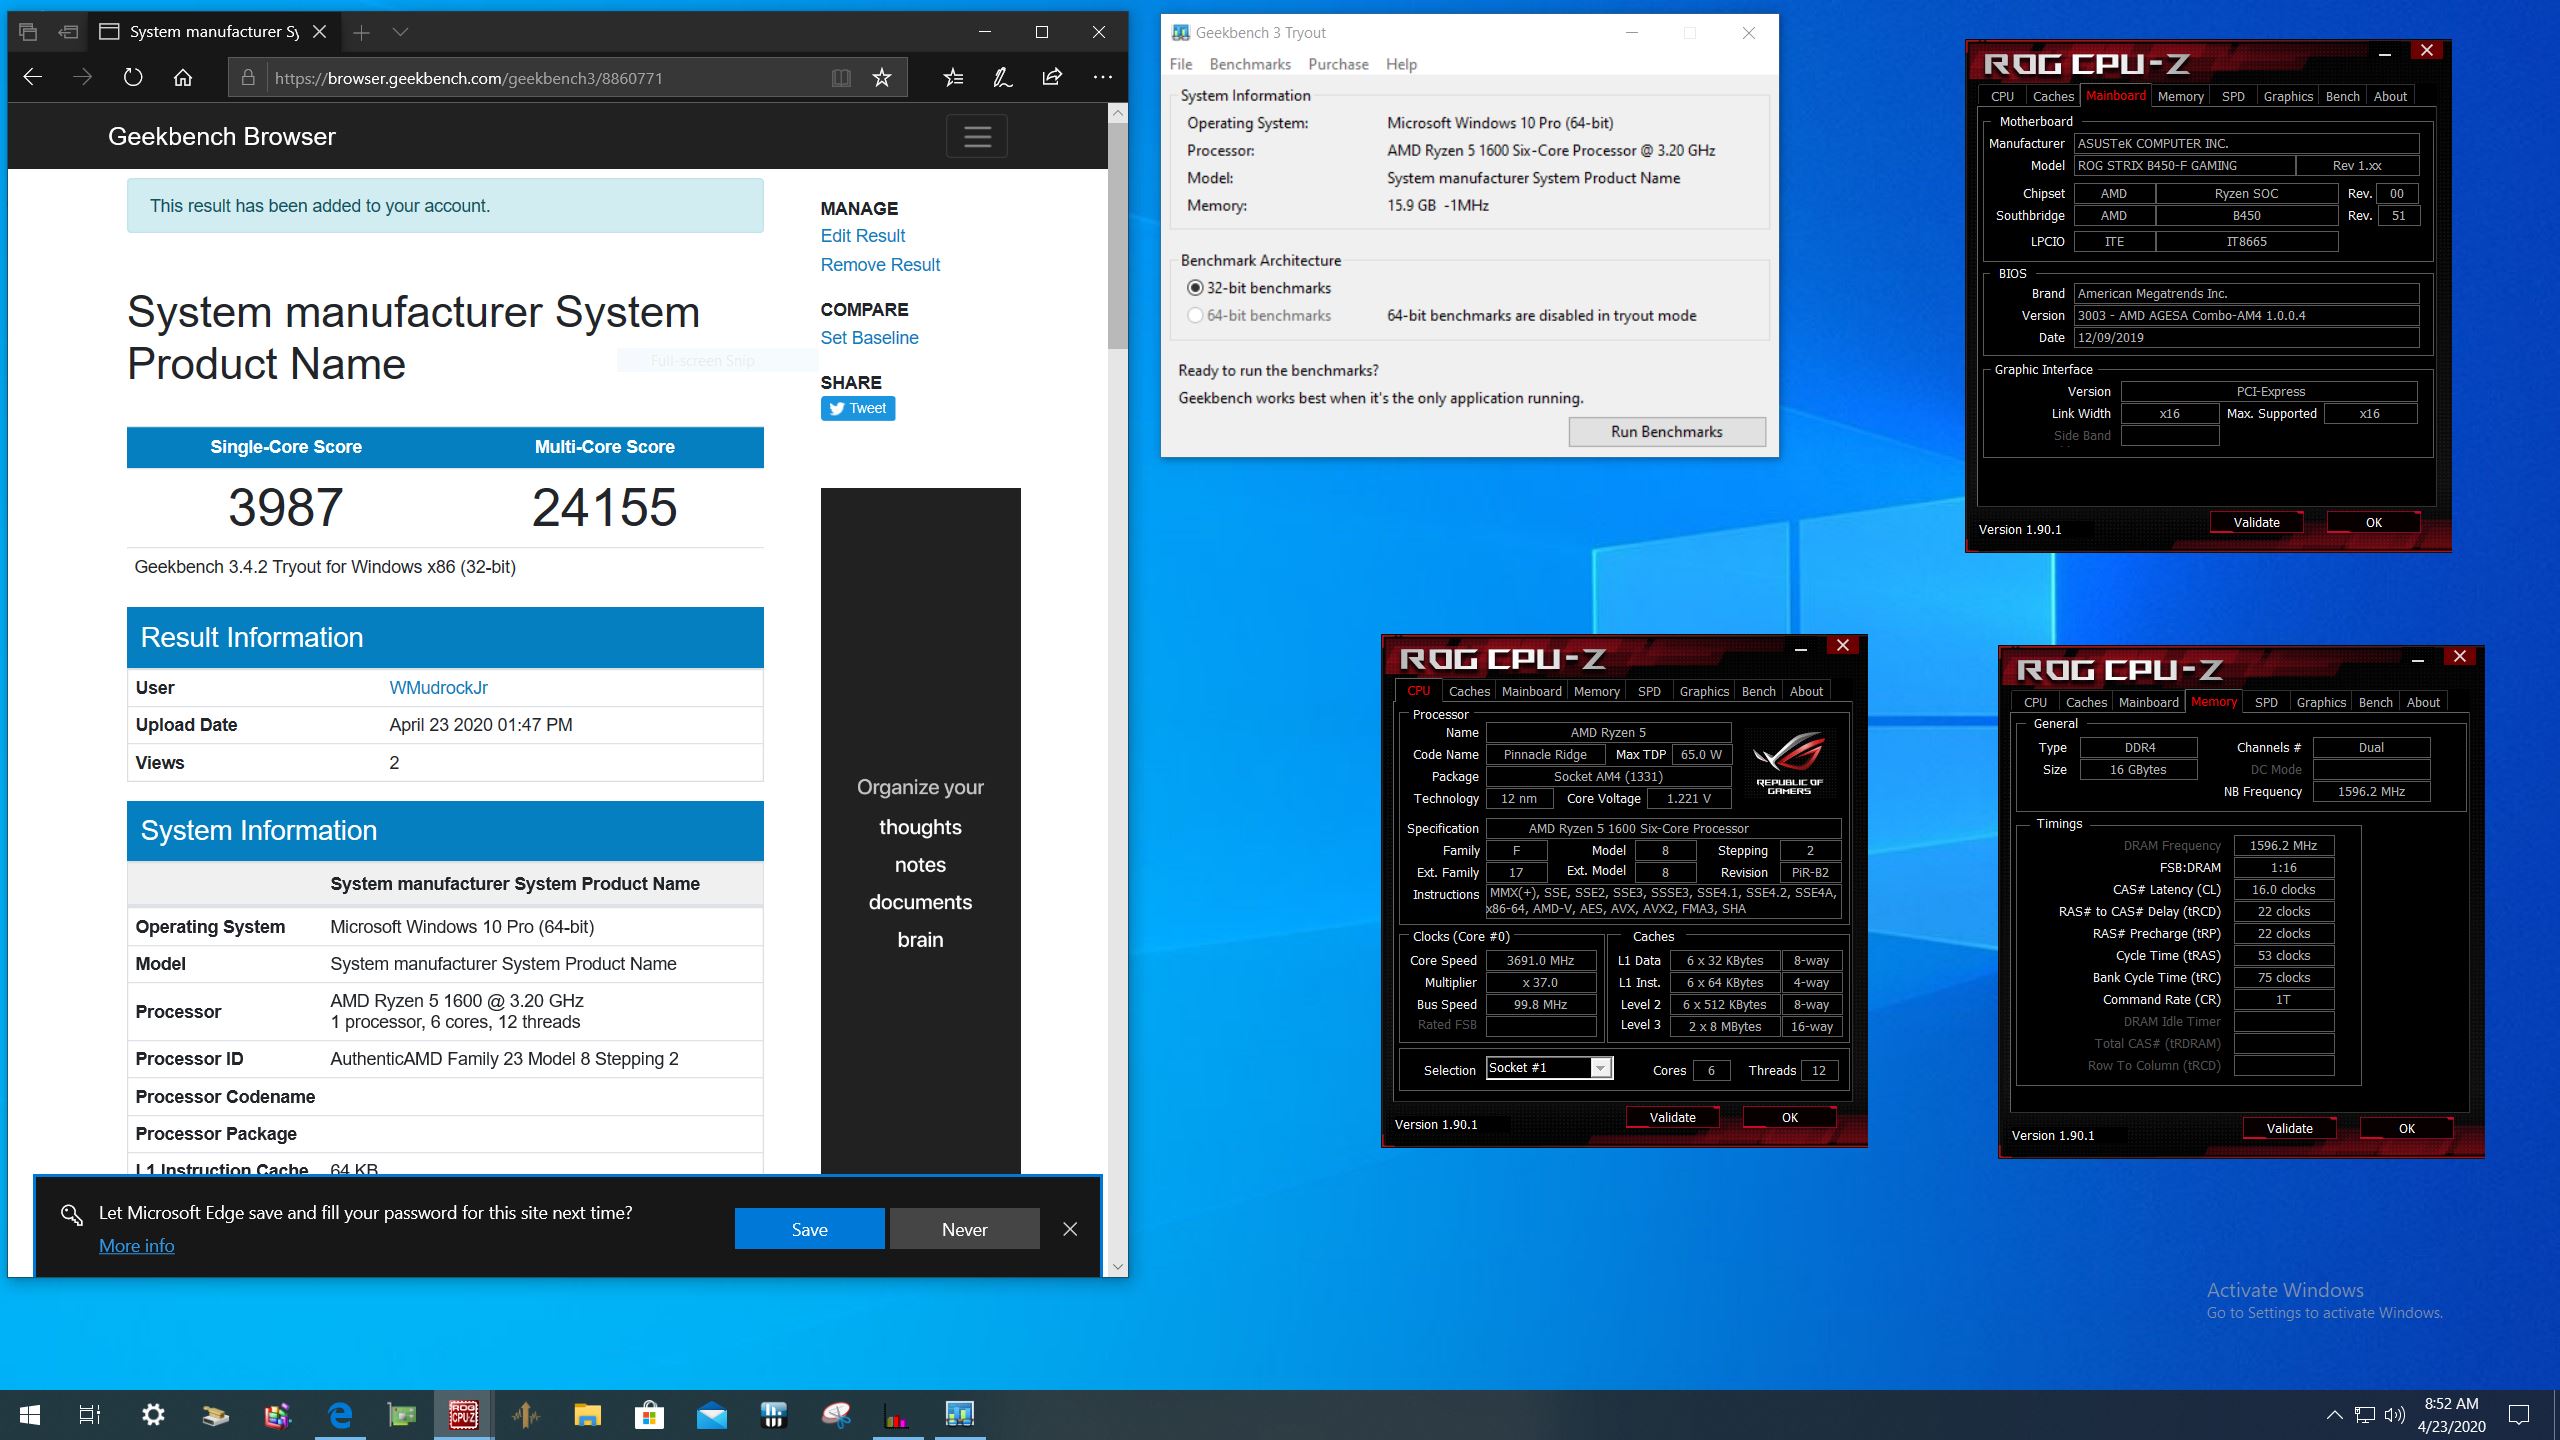2560x1440 pixels.
Task: Click Validate in Mainboard CPU-Z window
Action: pos(2256,522)
